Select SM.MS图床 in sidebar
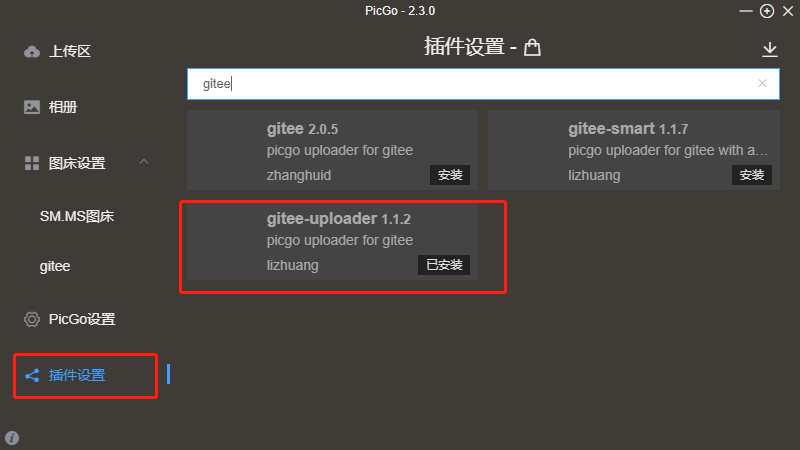Viewport: 800px width, 450px height. [x=77, y=216]
